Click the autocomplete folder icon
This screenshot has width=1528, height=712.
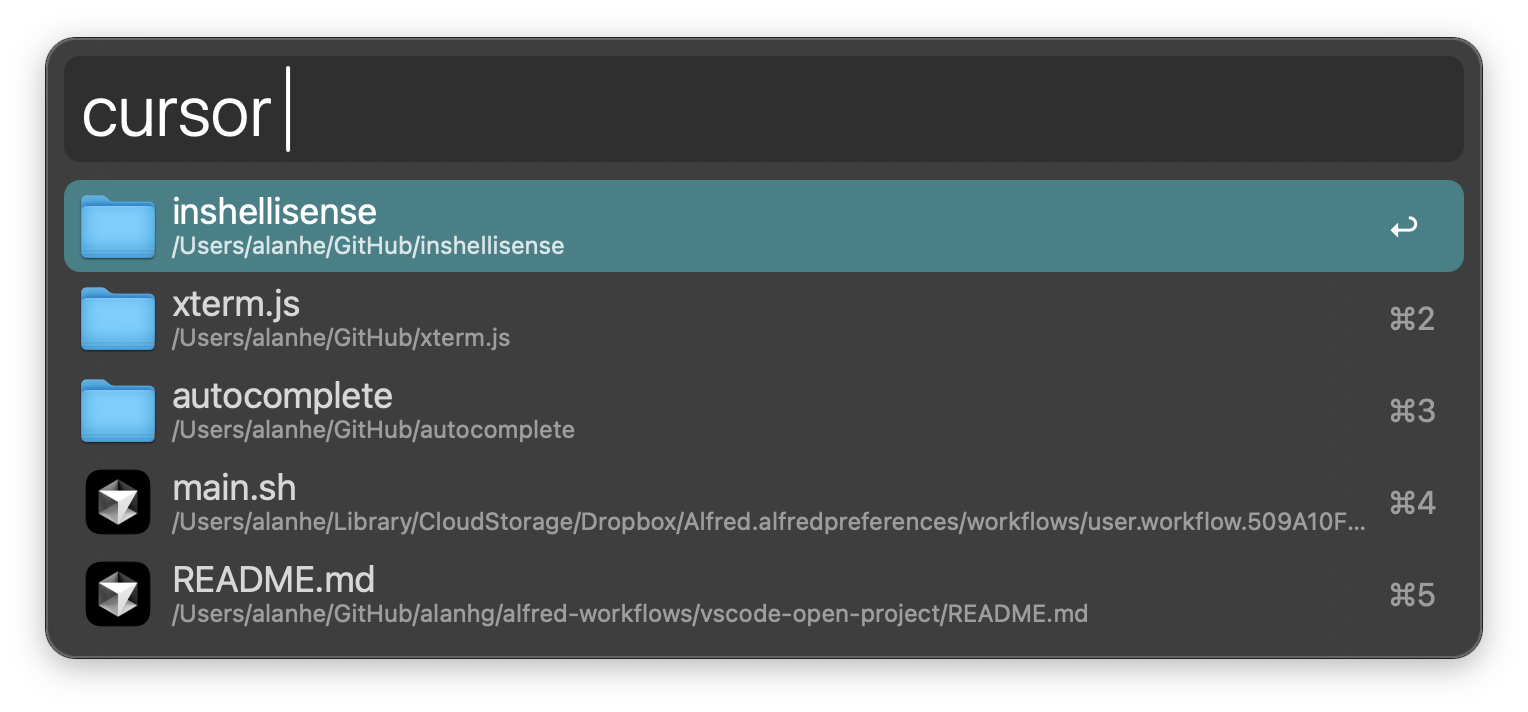click(117, 410)
